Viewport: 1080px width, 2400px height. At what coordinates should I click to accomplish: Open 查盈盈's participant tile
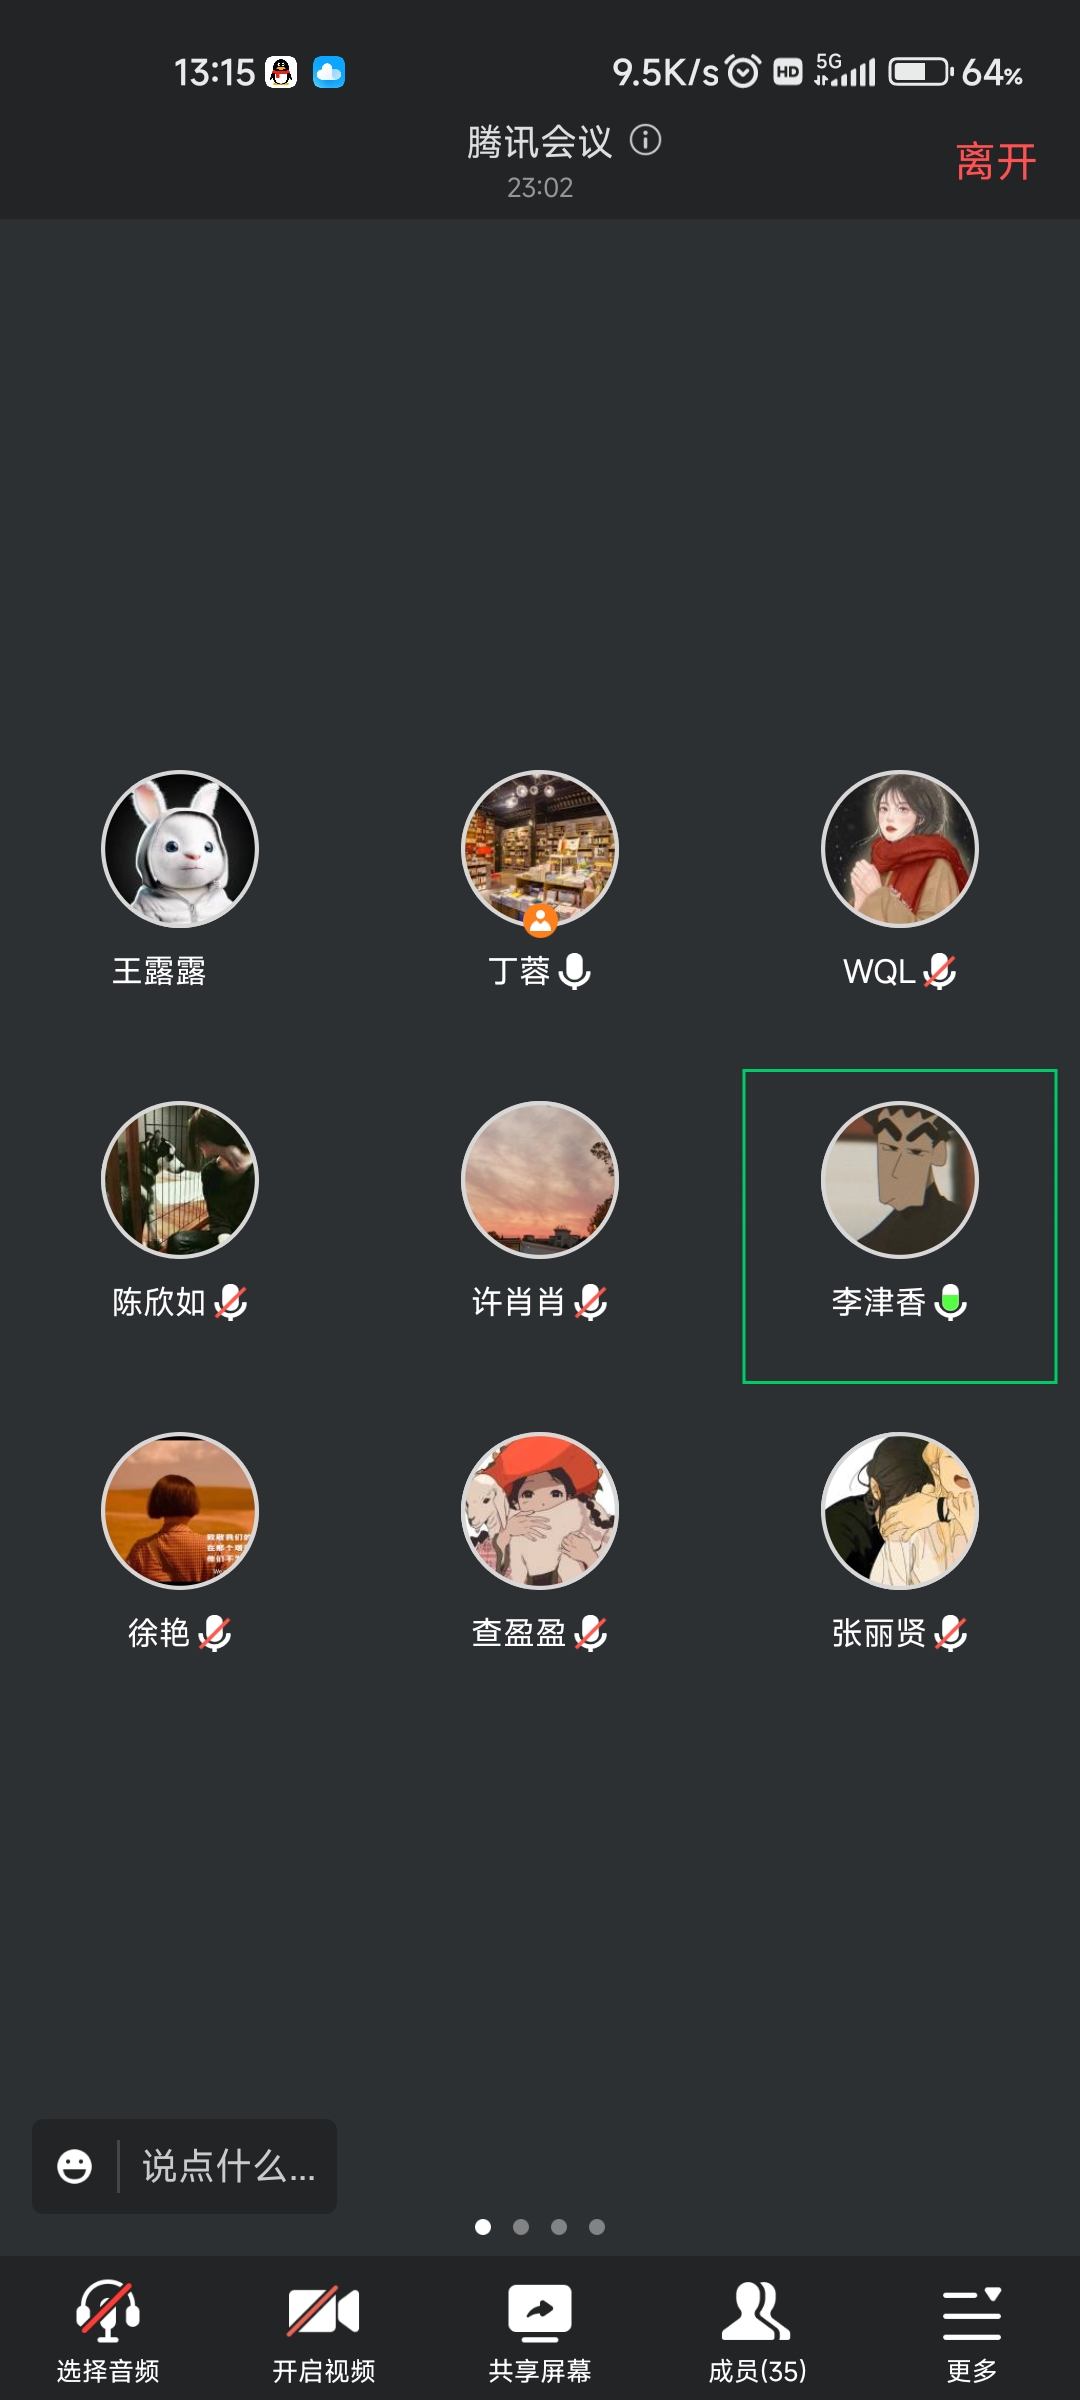pos(540,1542)
